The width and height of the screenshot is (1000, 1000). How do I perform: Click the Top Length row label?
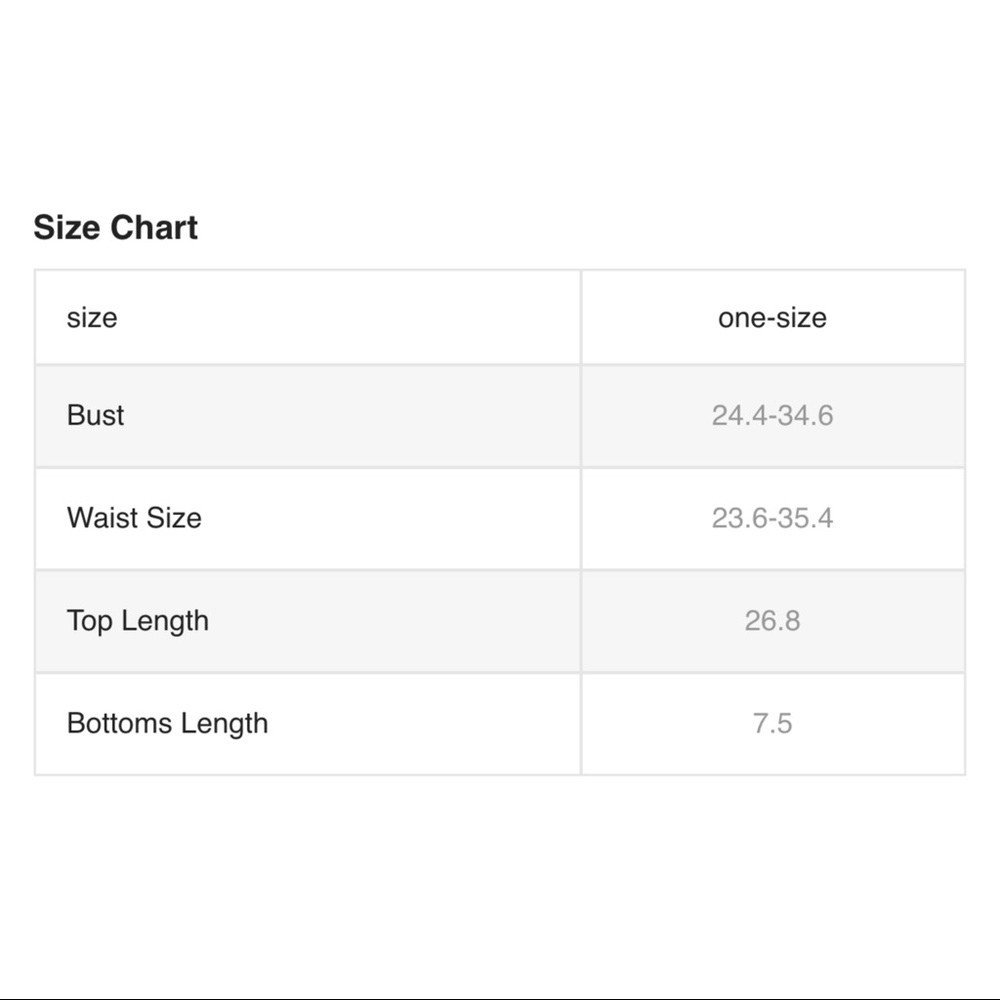tap(138, 621)
